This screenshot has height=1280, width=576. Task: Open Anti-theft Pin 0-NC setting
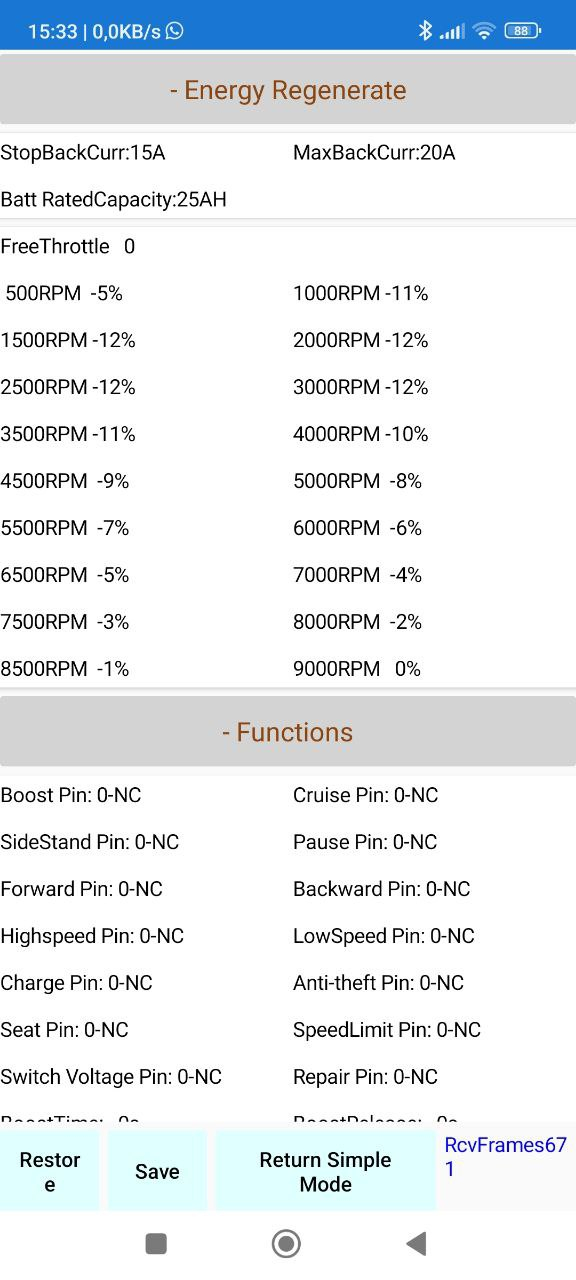pyautogui.click(x=379, y=983)
